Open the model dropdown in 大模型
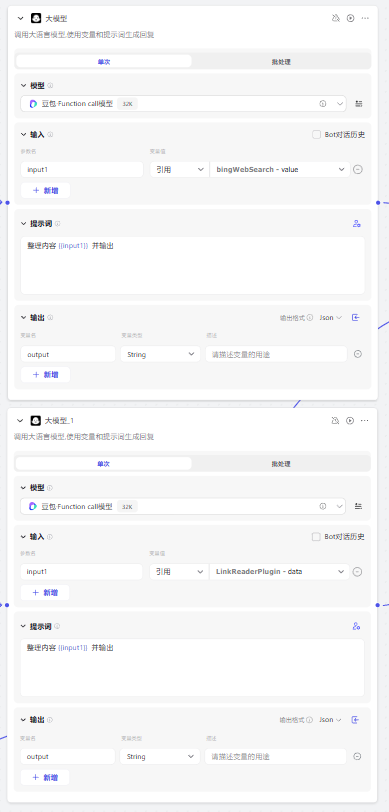The height and width of the screenshot is (812, 389). [183, 104]
